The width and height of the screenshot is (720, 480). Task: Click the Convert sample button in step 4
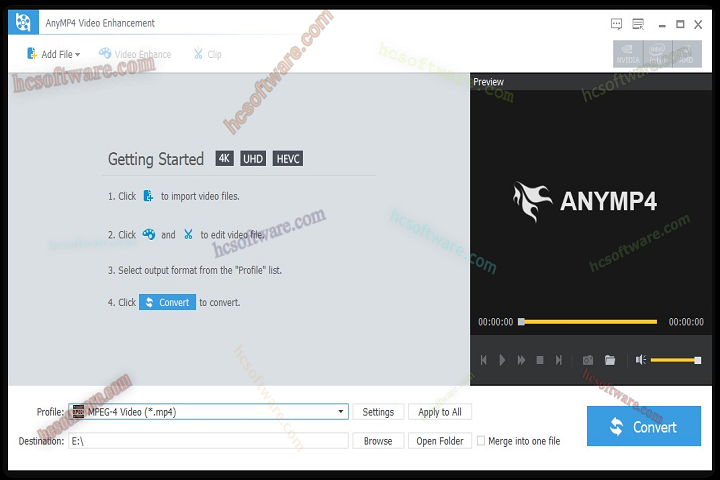(x=167, y=302)
